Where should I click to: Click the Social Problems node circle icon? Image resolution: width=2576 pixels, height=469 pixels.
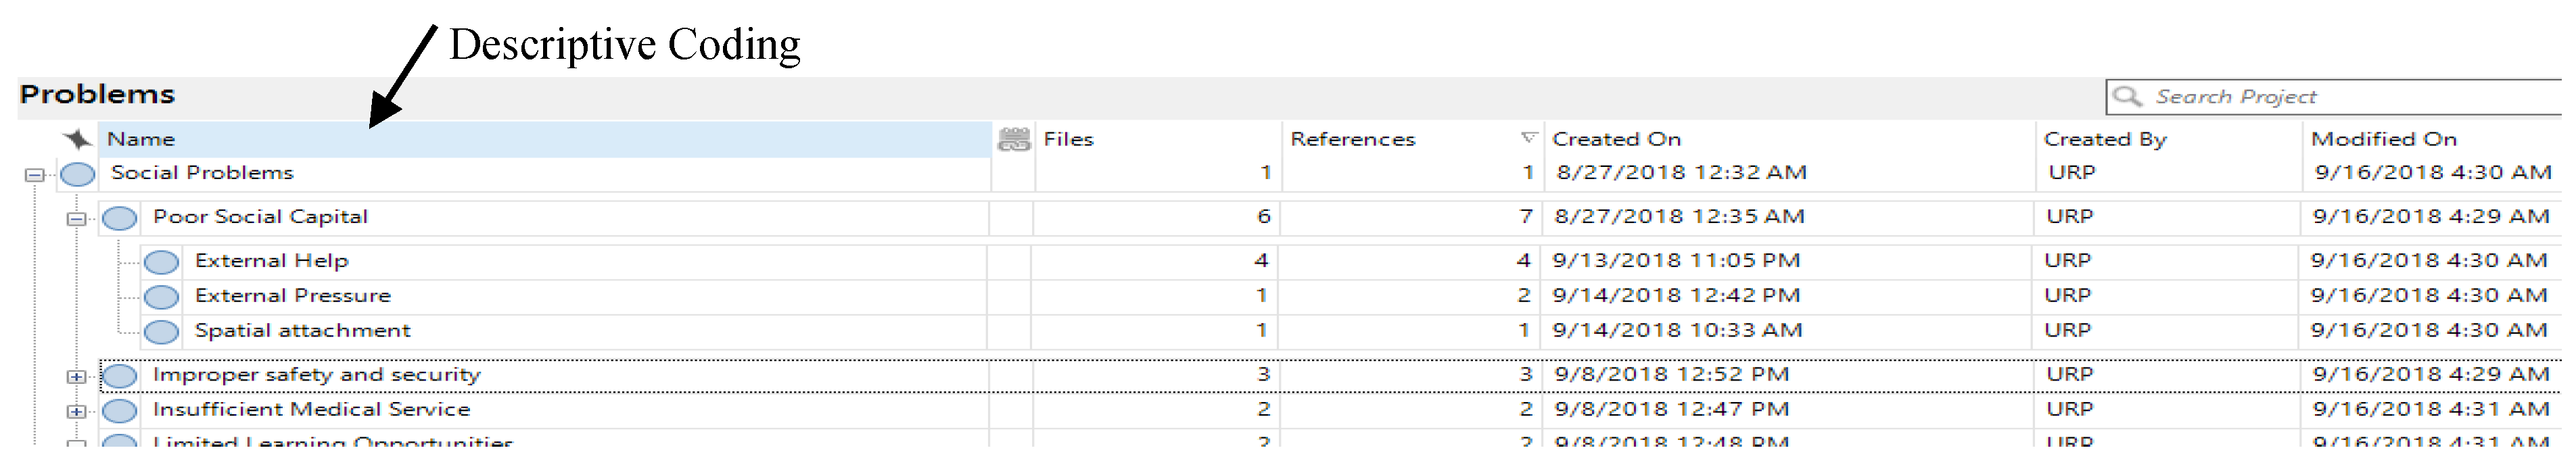pyautogui.click(x=77, y=175)
